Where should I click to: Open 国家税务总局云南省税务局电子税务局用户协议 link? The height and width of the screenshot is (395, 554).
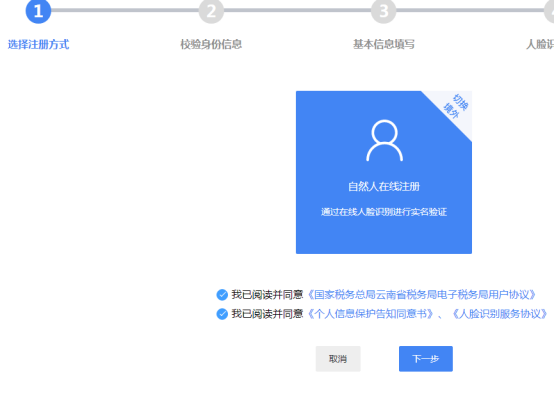click(x=422, y=294)
